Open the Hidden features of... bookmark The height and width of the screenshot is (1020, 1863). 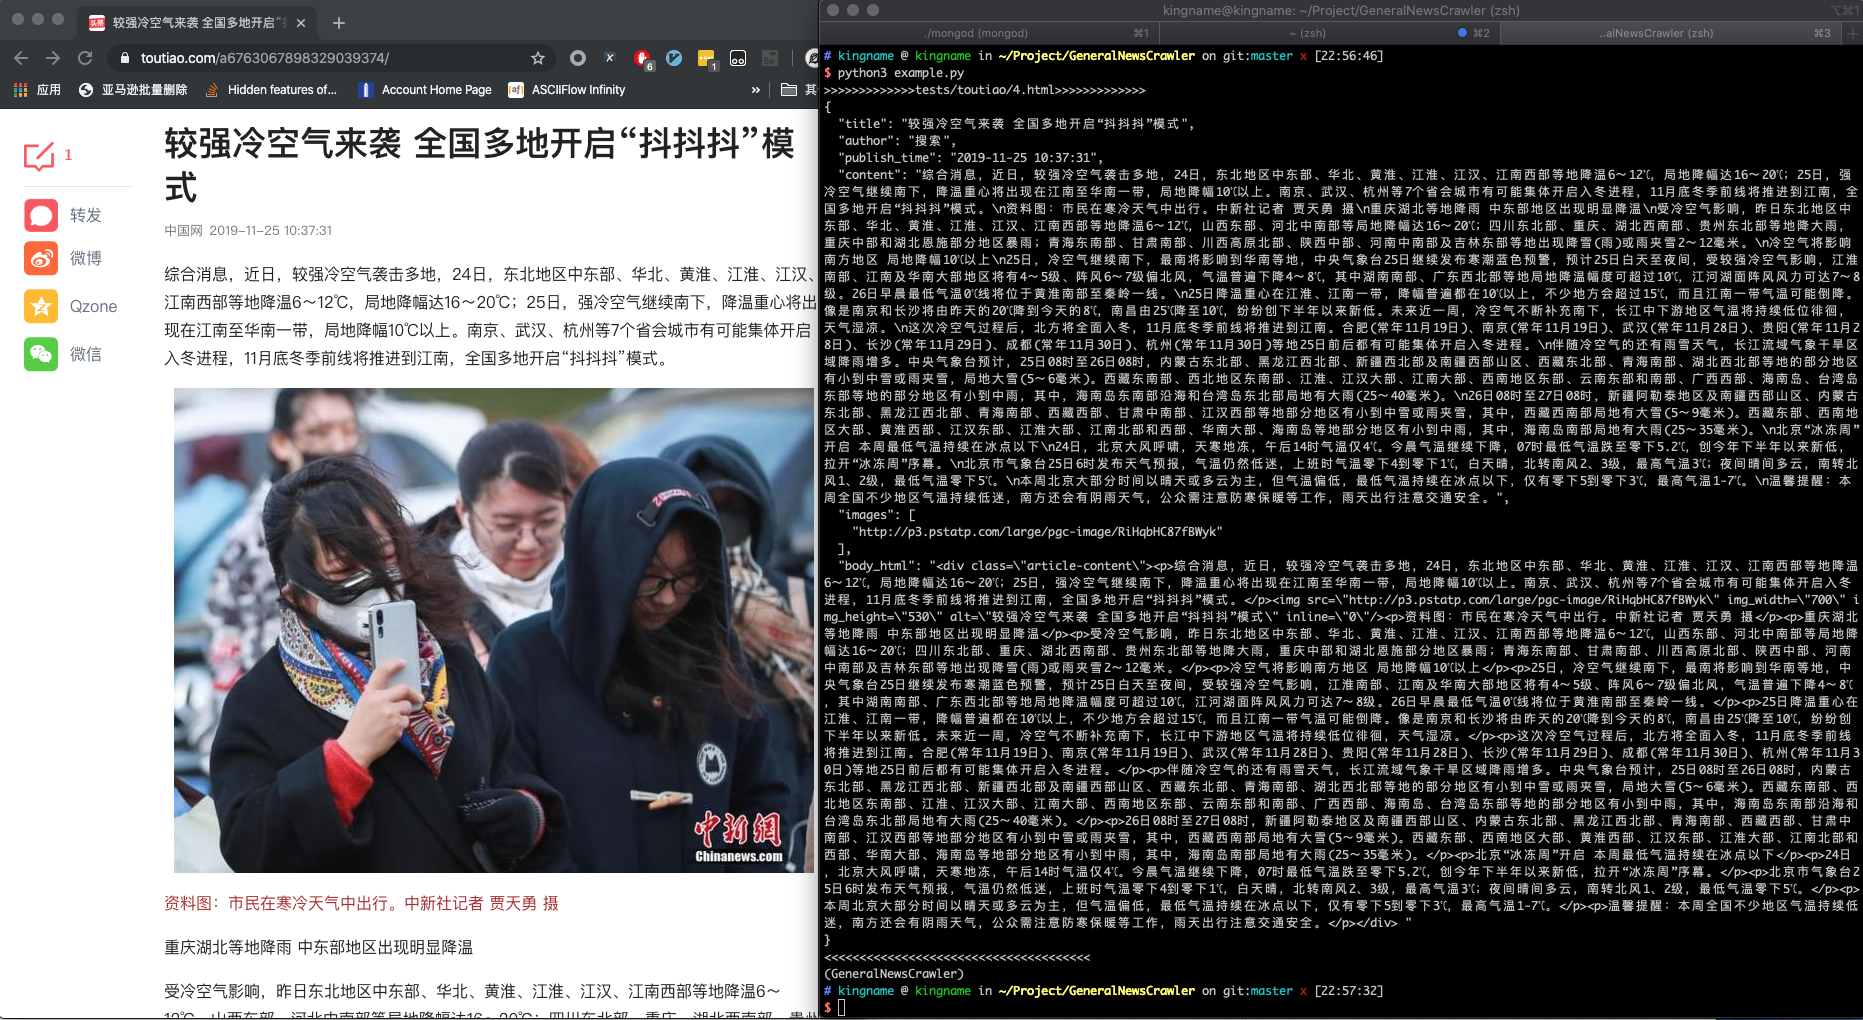click(x=271, y=90)
